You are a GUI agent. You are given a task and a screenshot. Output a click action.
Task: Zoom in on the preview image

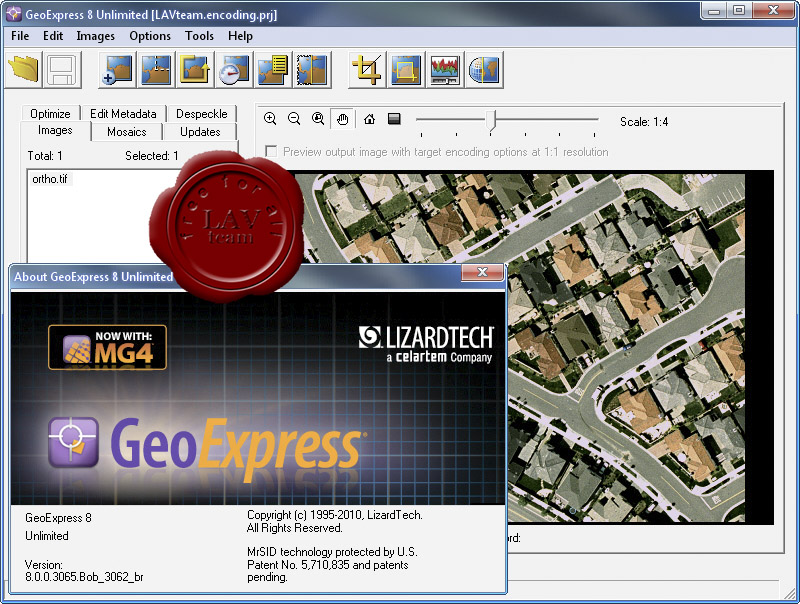(x=270, y=119)
